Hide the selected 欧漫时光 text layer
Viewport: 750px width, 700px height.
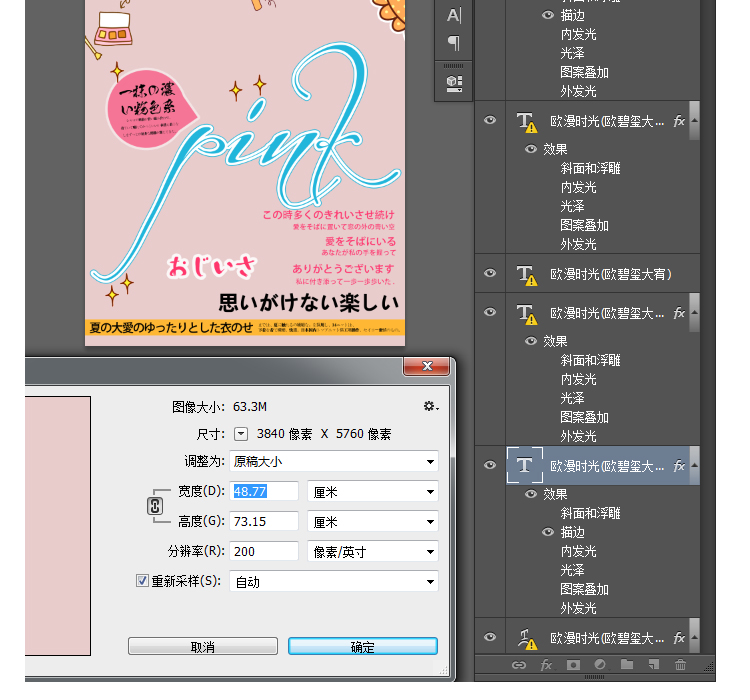tap(490, 465)
